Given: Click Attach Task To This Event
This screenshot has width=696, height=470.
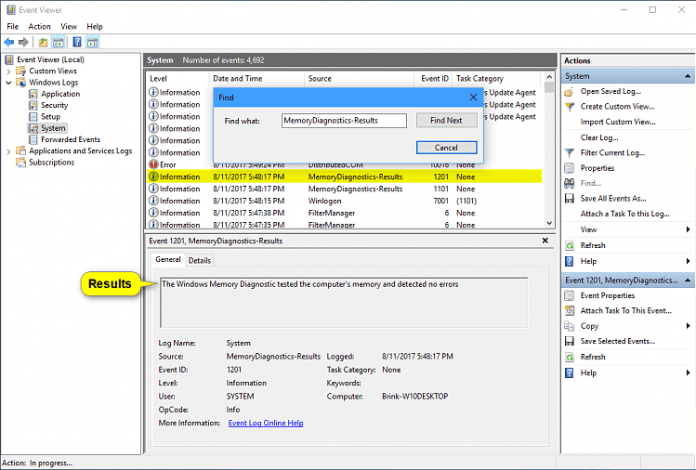Looking at the screenshot, I should (x=626, y=311).
